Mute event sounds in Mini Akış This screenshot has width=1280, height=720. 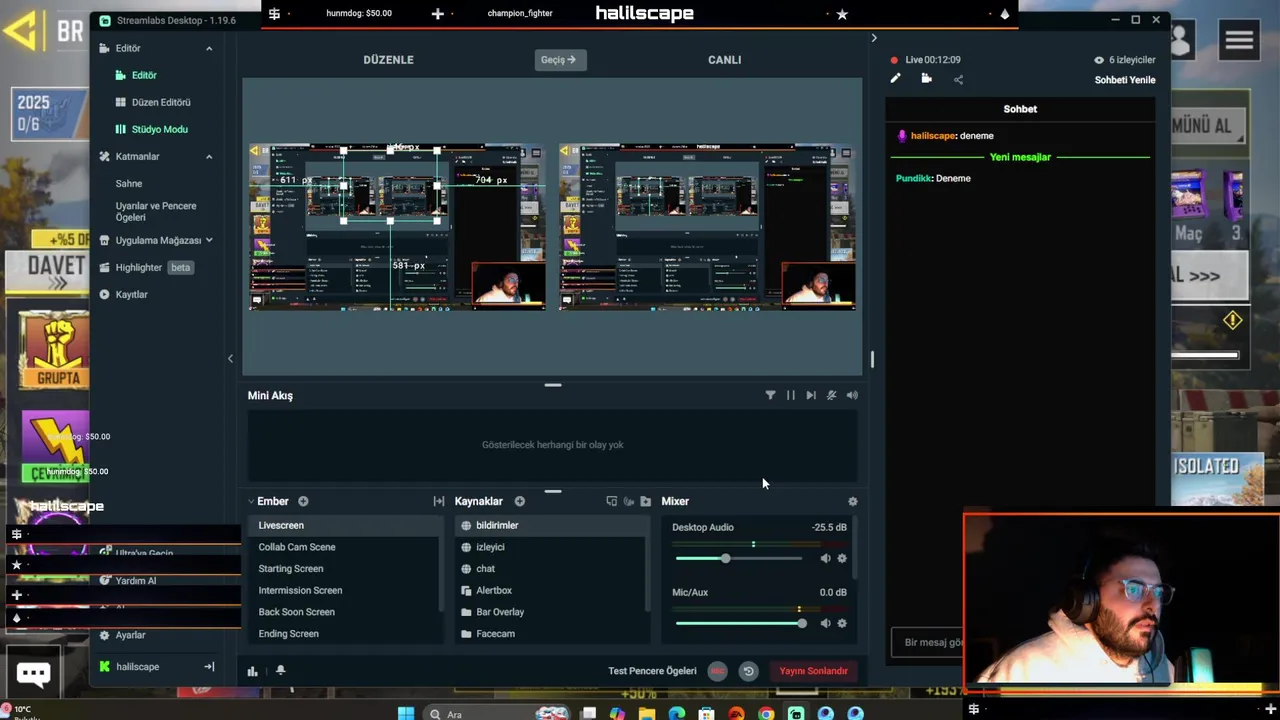pyautogui.click(x=831, y=395)
